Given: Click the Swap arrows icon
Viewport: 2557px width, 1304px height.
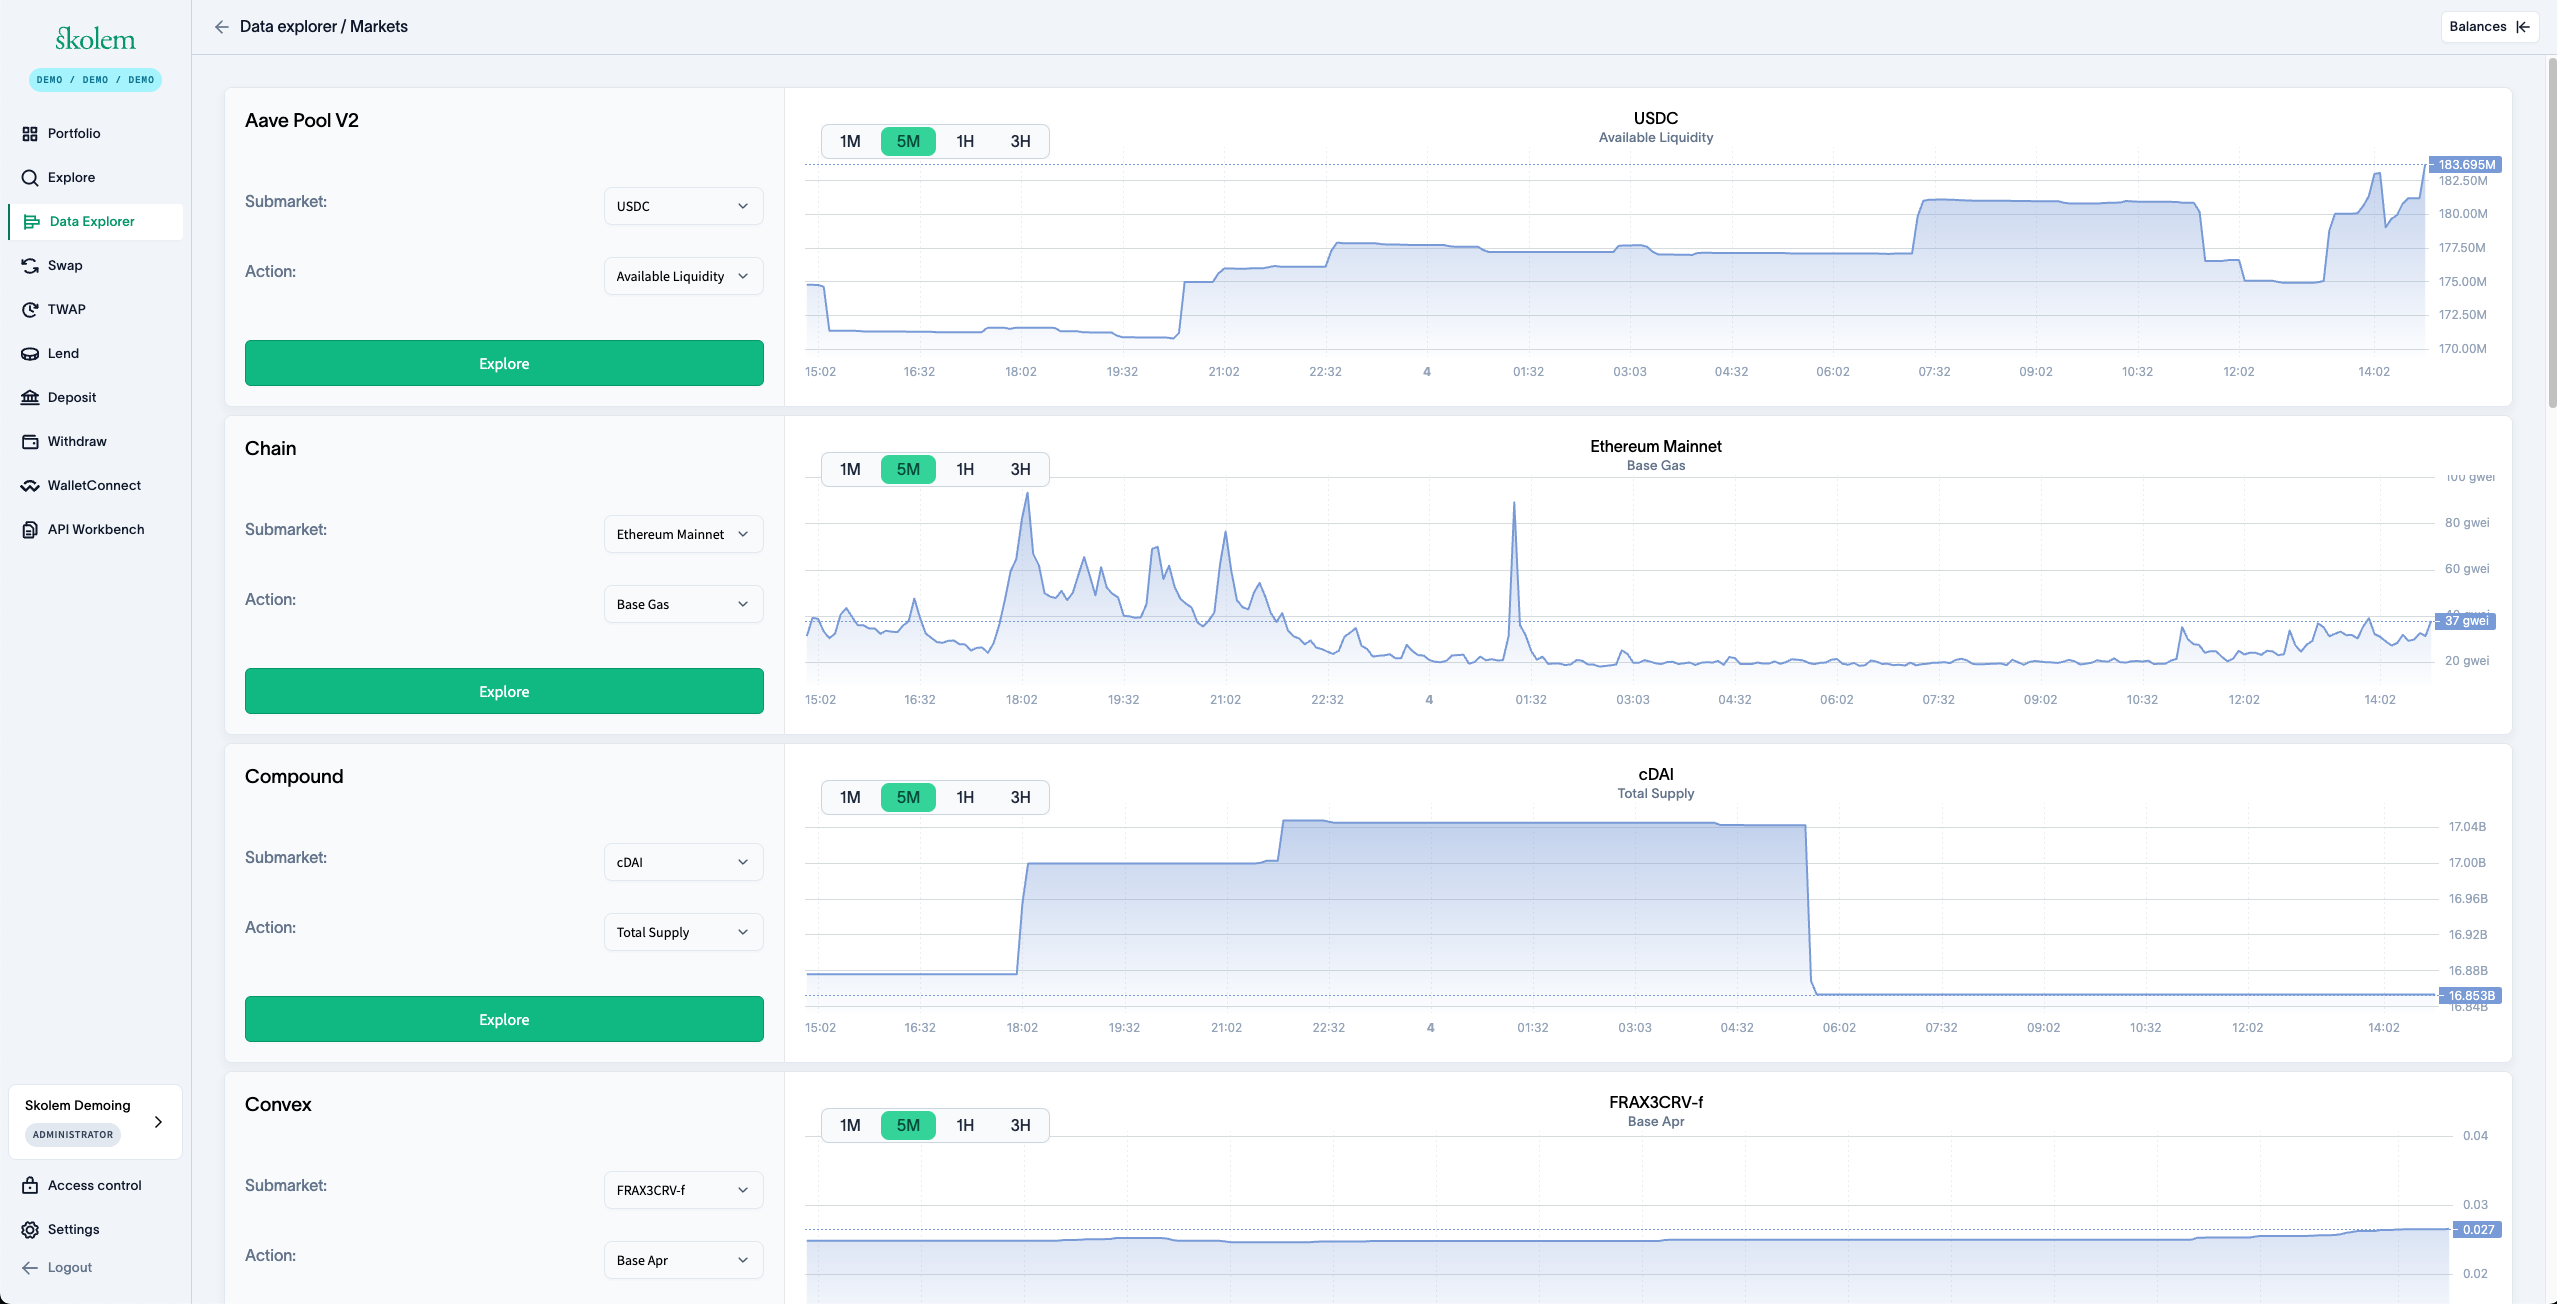Looking at the screenshot, I should pos(30,265).
